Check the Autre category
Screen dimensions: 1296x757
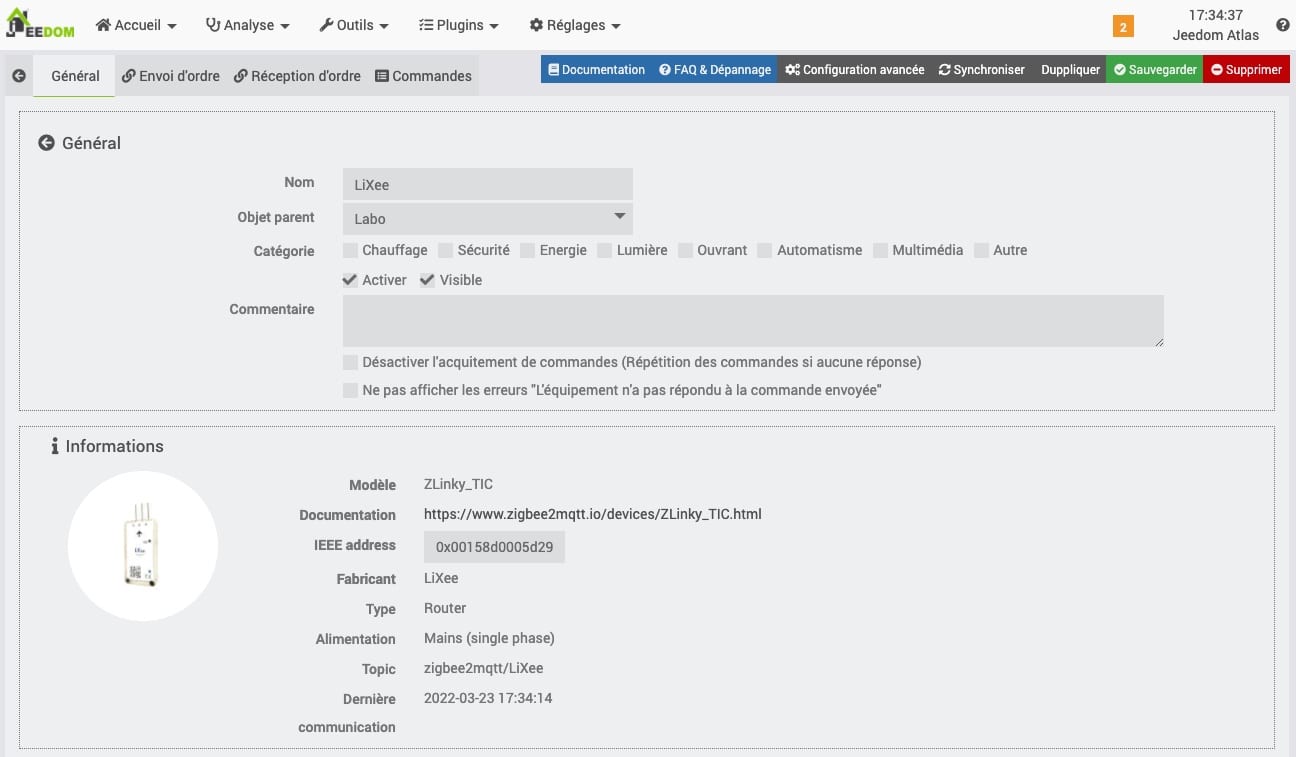pos(981,250)
